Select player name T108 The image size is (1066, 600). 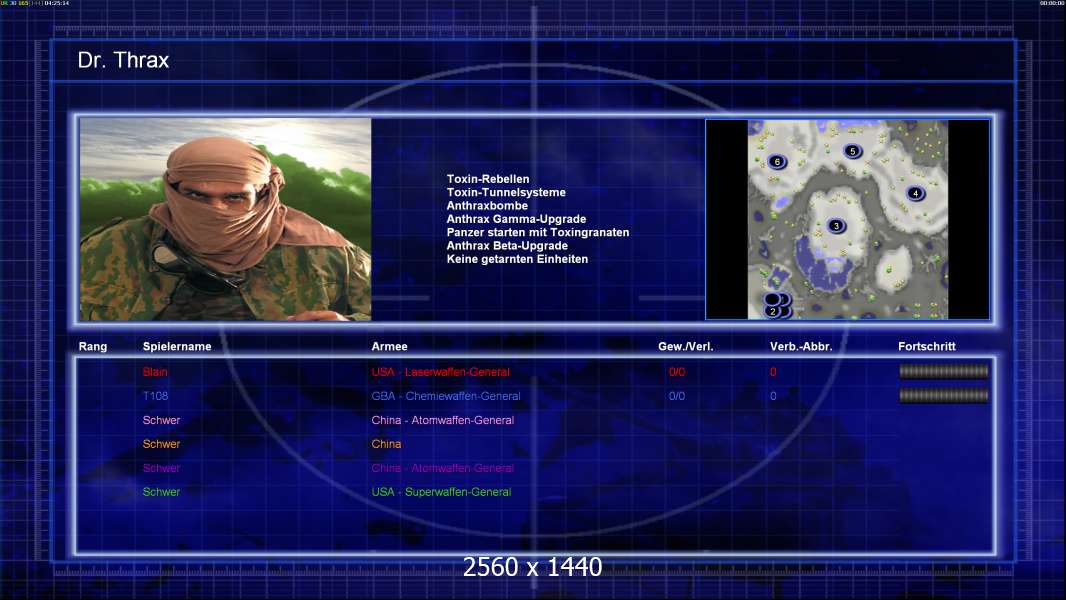coord(155,395)
